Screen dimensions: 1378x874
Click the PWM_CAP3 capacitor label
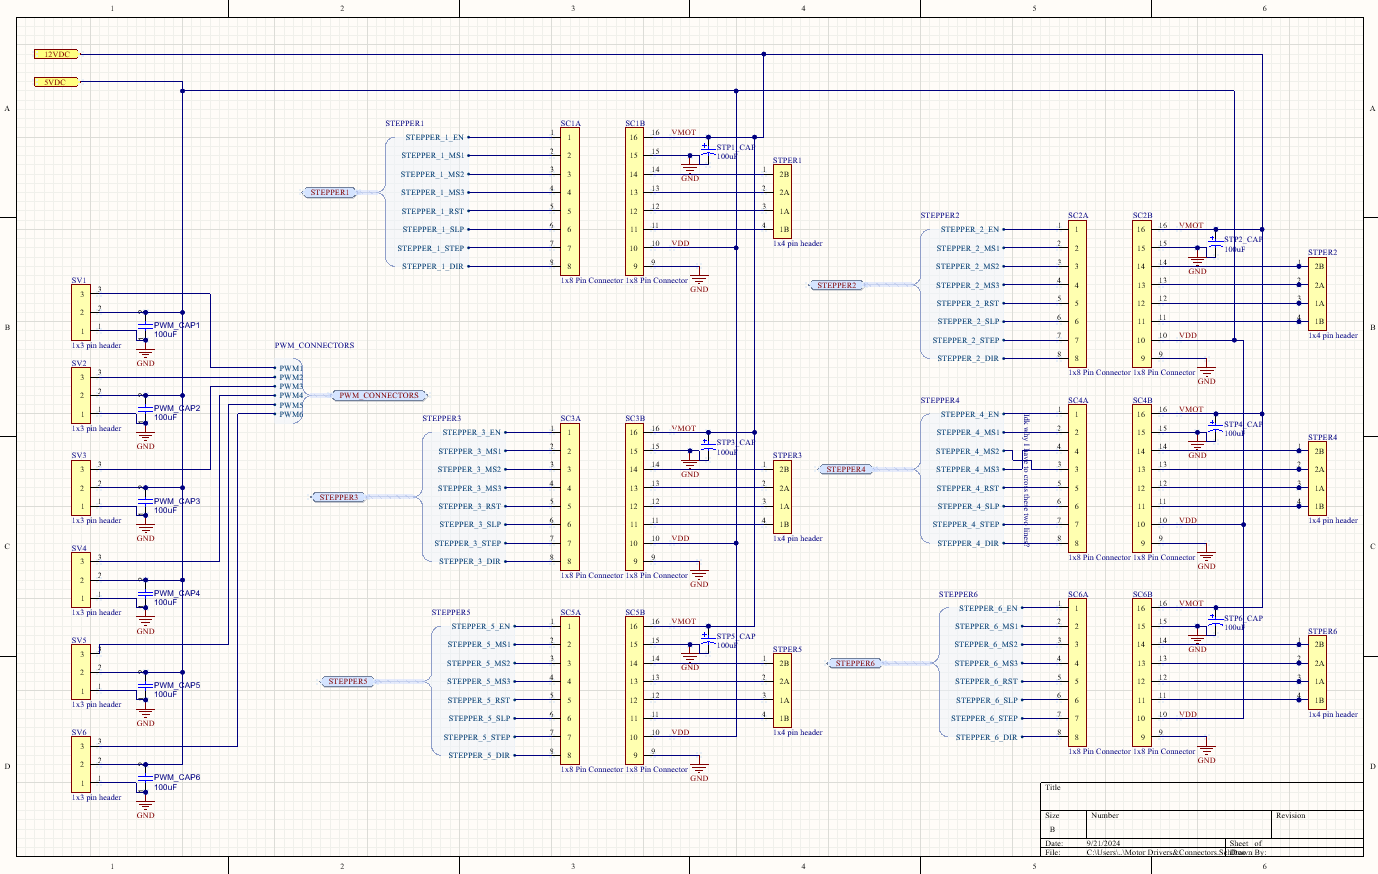(177, 501)
